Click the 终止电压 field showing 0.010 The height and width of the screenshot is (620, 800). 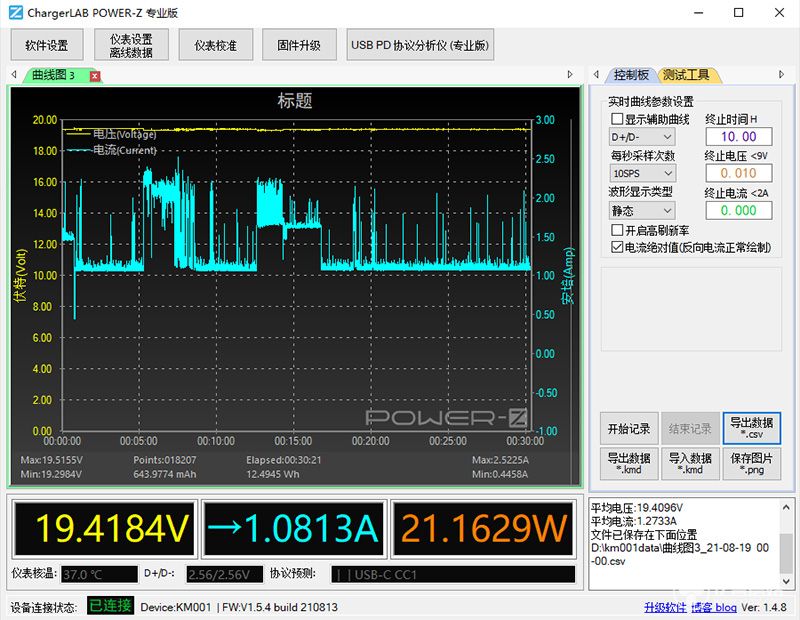[x=738, y=173]
